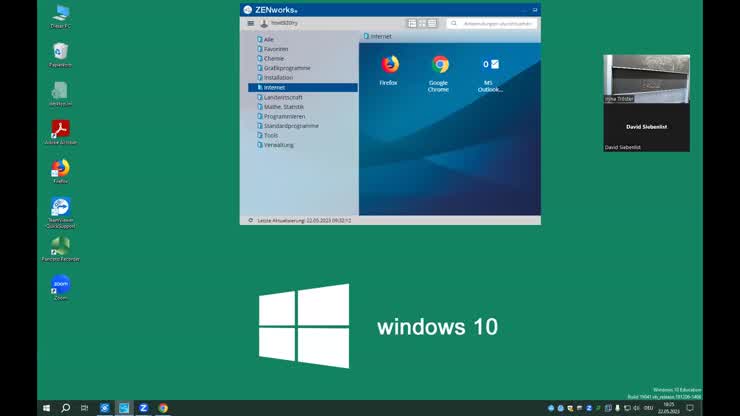The height and width of the screenshot is (416, 740).
Task: Open the ZENworks hamburger menu
Action: click(x=251, y=23)
